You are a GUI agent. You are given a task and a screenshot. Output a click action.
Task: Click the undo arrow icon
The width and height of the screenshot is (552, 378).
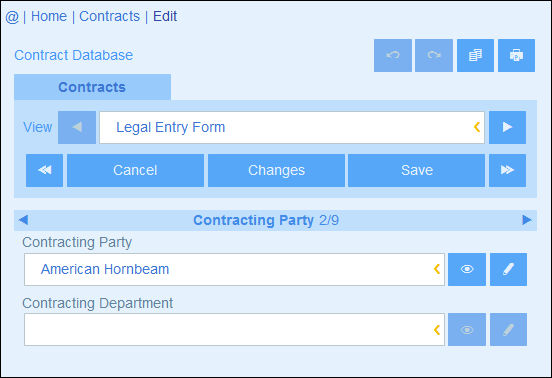pos(393,55)
